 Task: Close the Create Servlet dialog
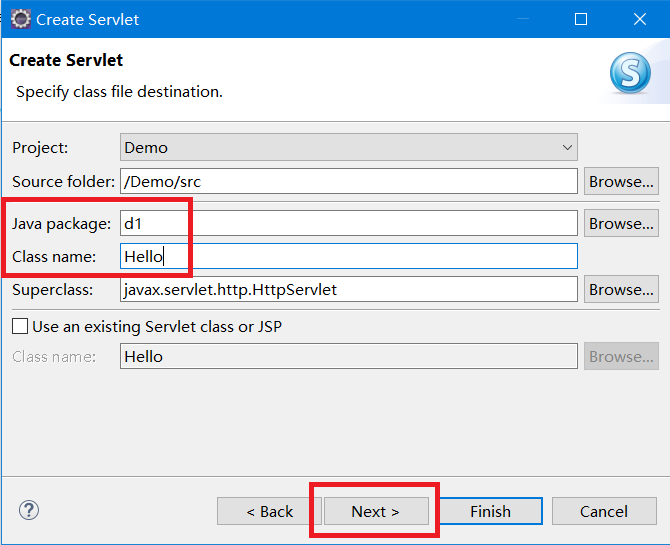(639, 19)
